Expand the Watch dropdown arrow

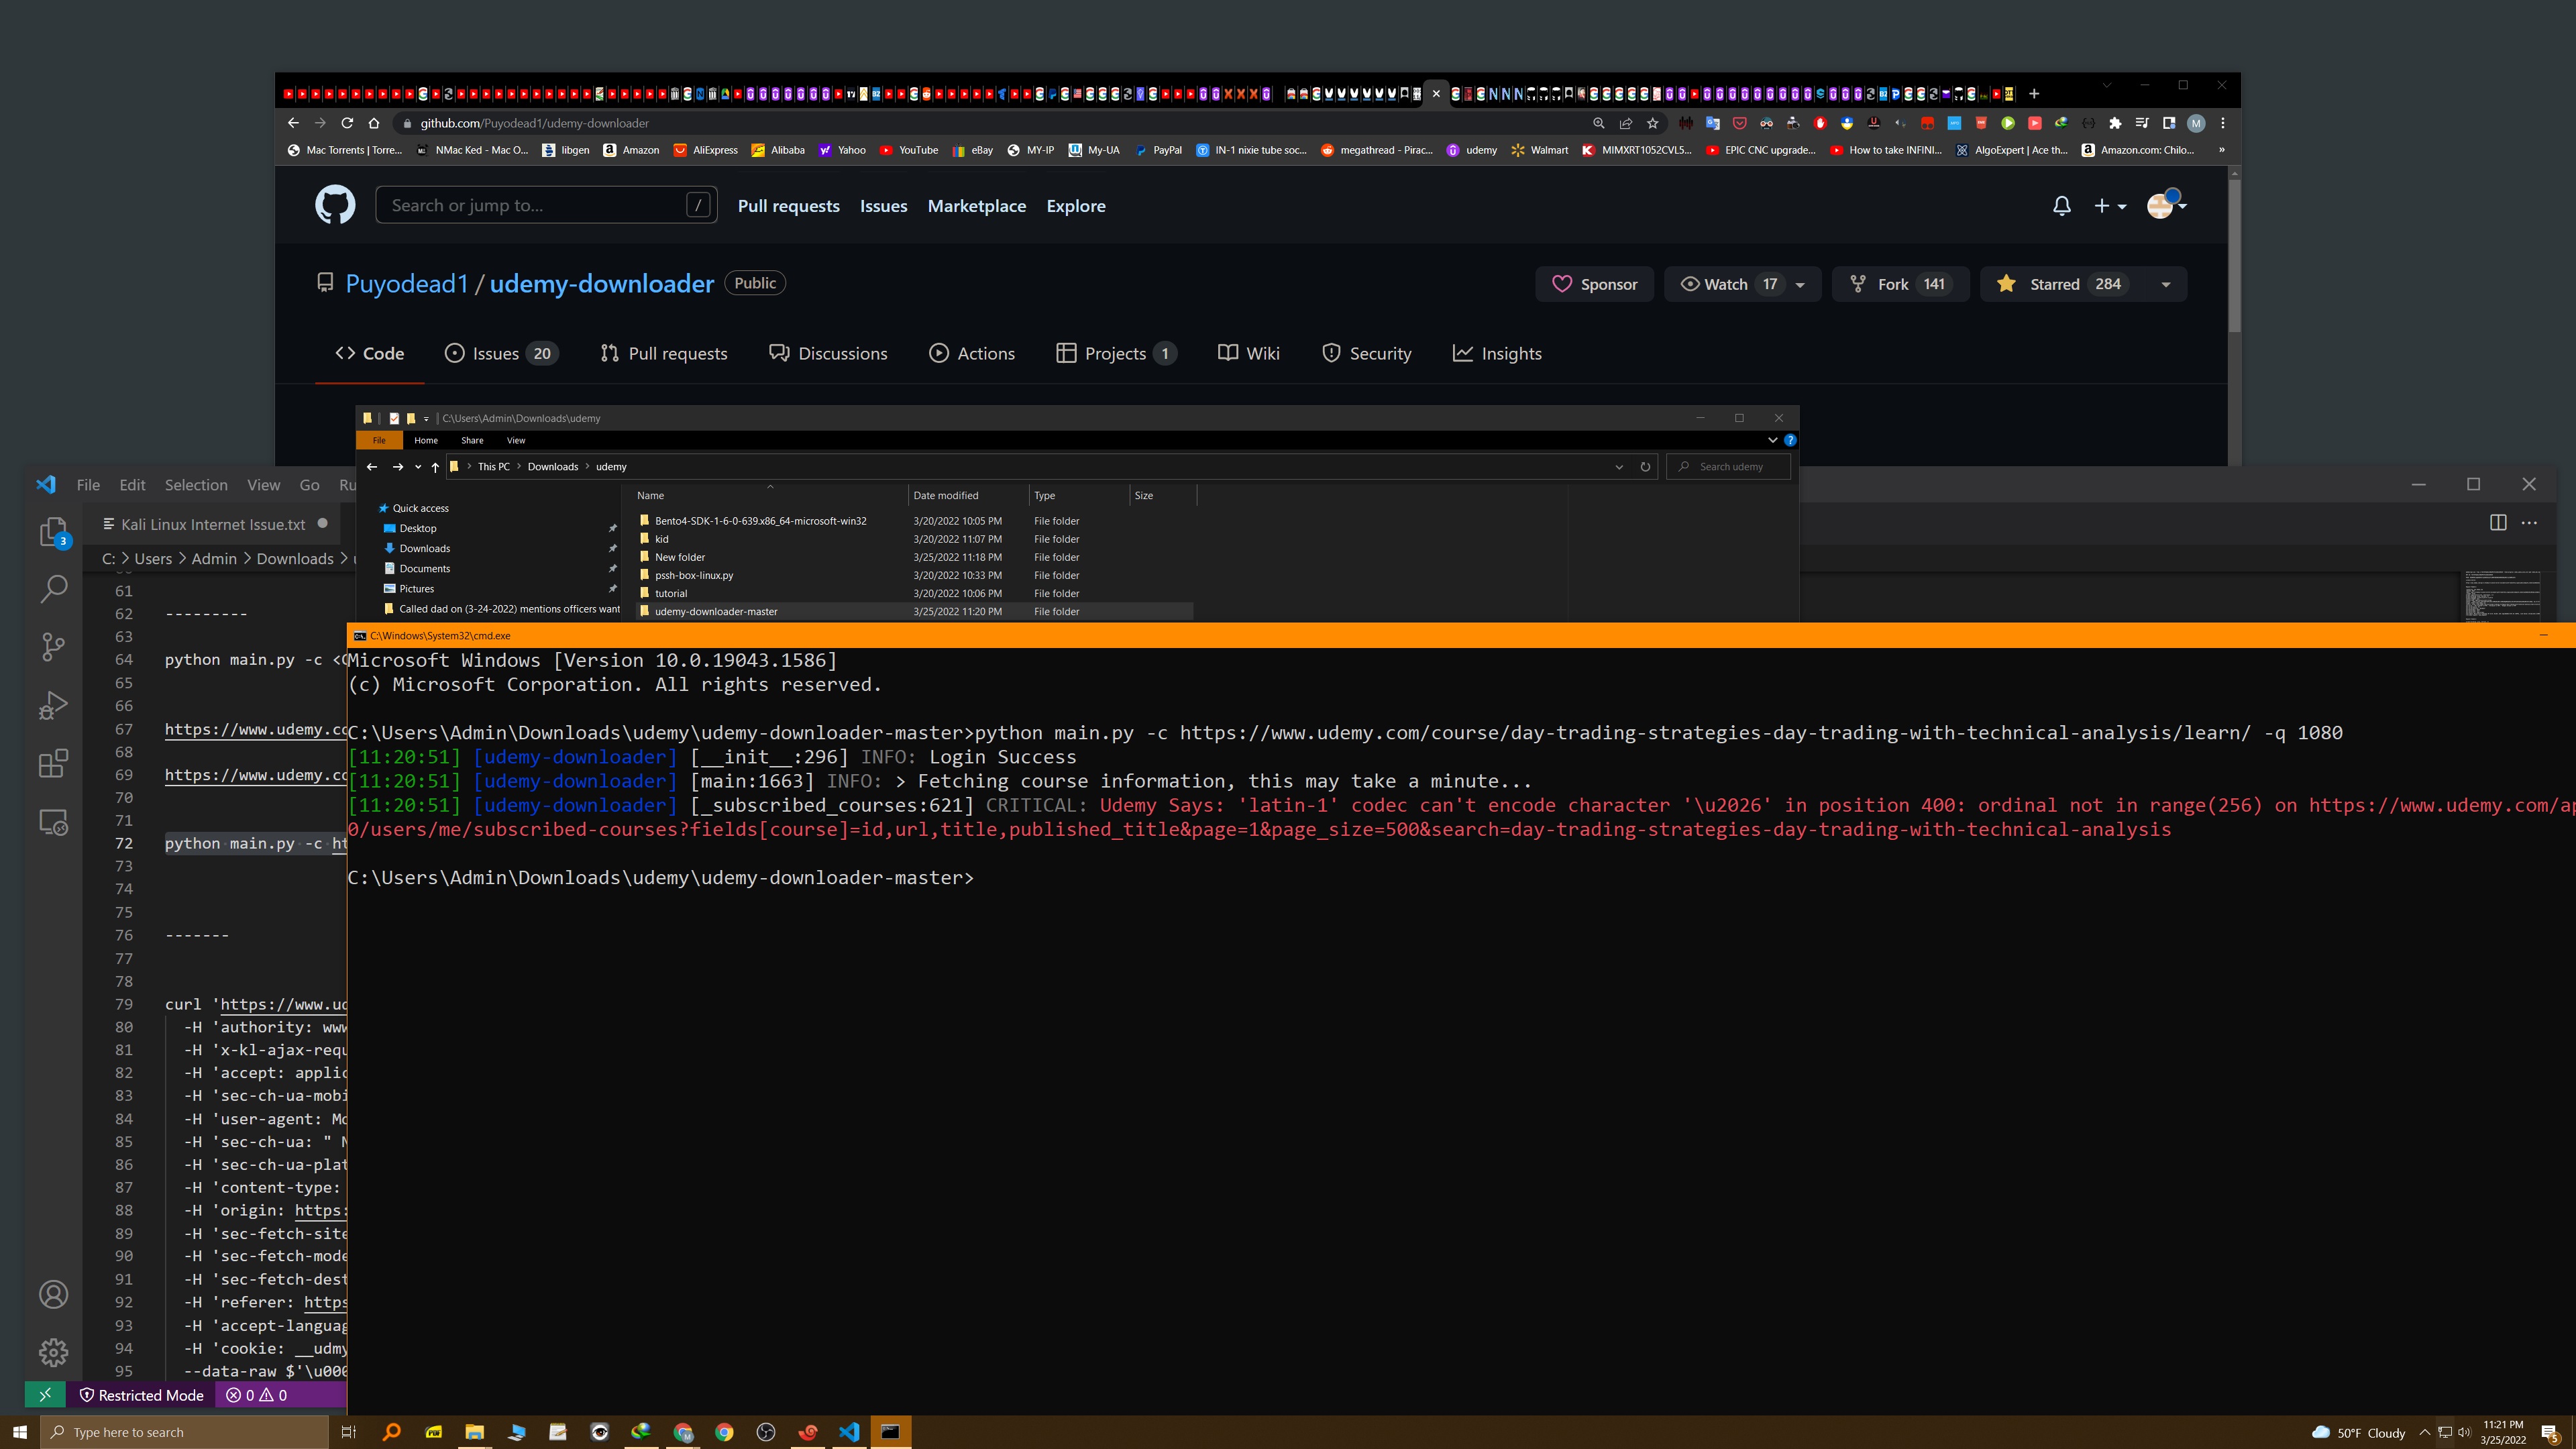(x=1800, y=285)
